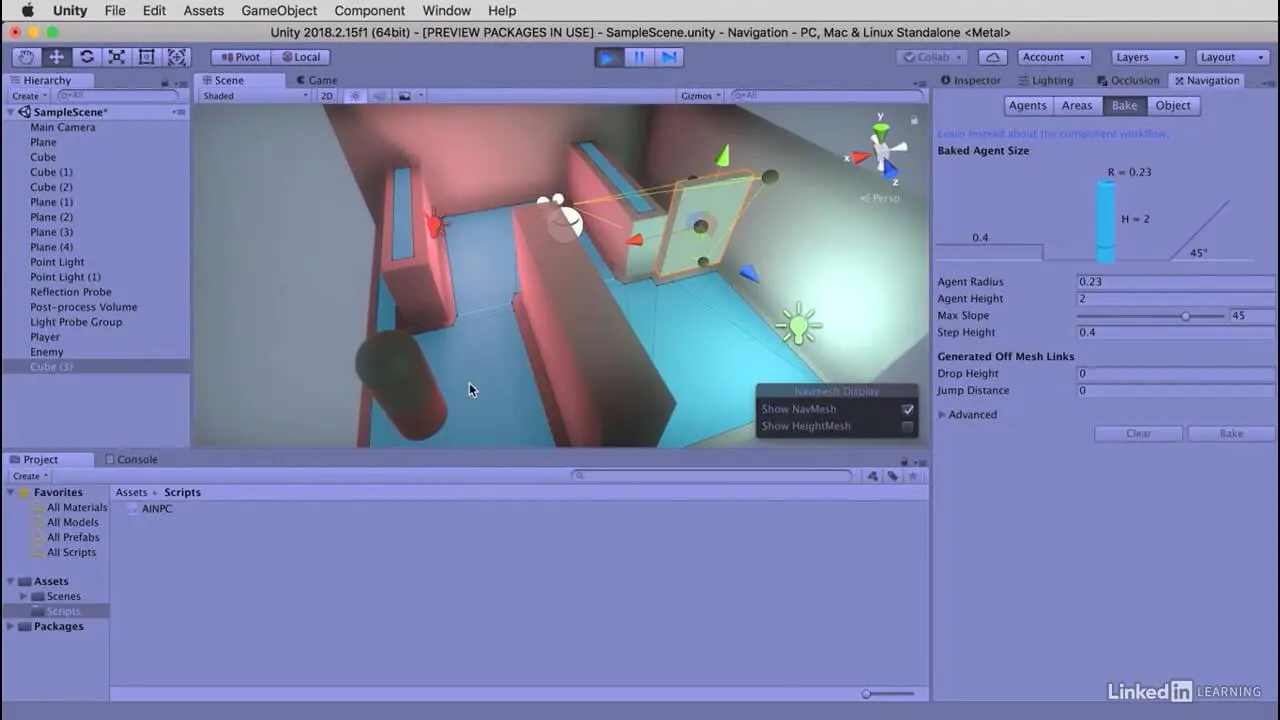Select Enemy in the Hierarchy
Screen dimensions: 1280x720
(47, 352)
